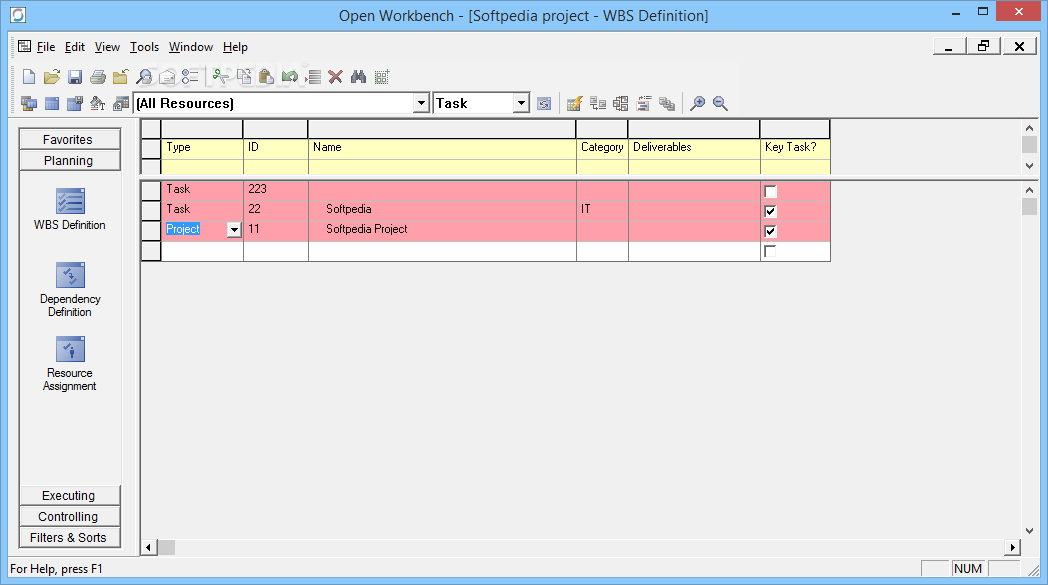Open the File menu

45,47
